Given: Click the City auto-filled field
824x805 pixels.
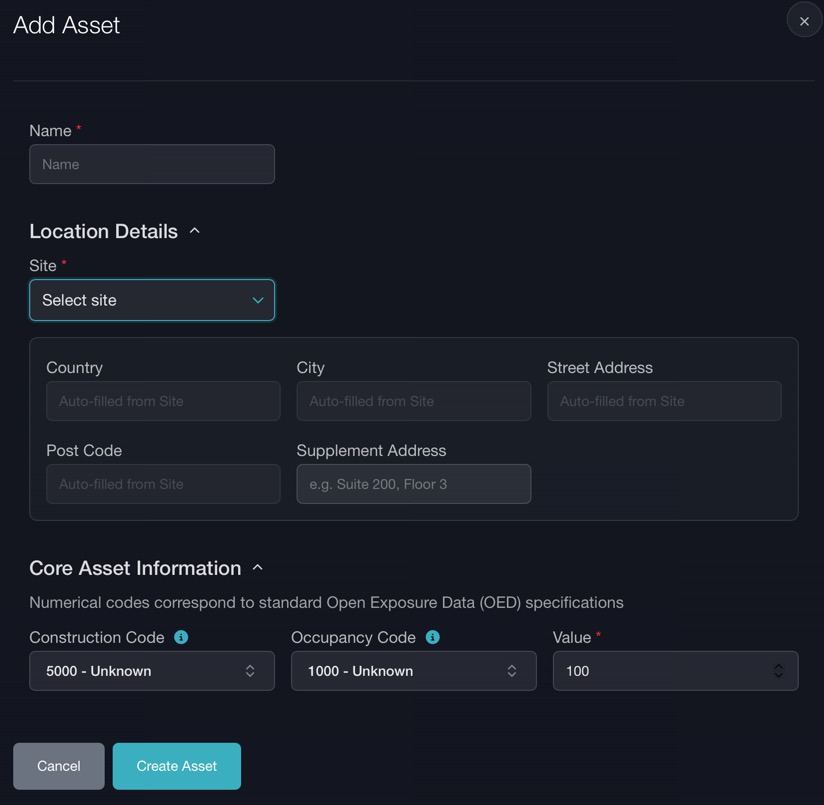Looking at the screenshot, I should click(414, 401).
